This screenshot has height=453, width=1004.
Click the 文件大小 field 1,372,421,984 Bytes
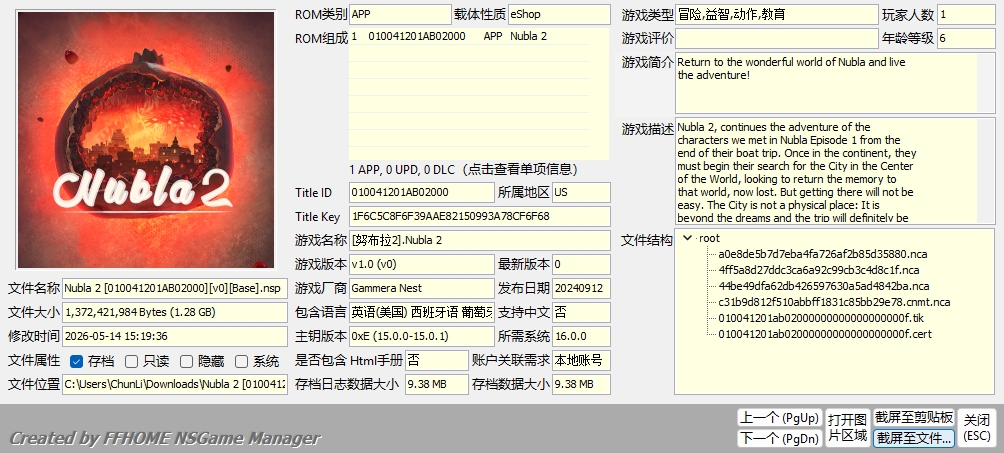(x=175, y=312)
